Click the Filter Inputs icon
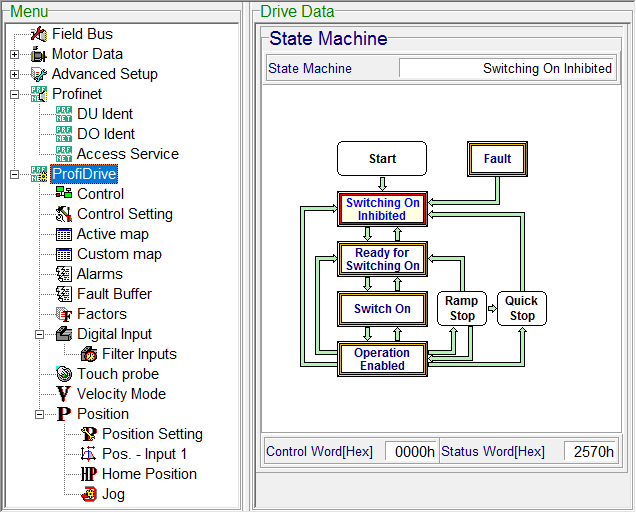The width and height of the screenshot is (636, 513). (x=89, y=354)
